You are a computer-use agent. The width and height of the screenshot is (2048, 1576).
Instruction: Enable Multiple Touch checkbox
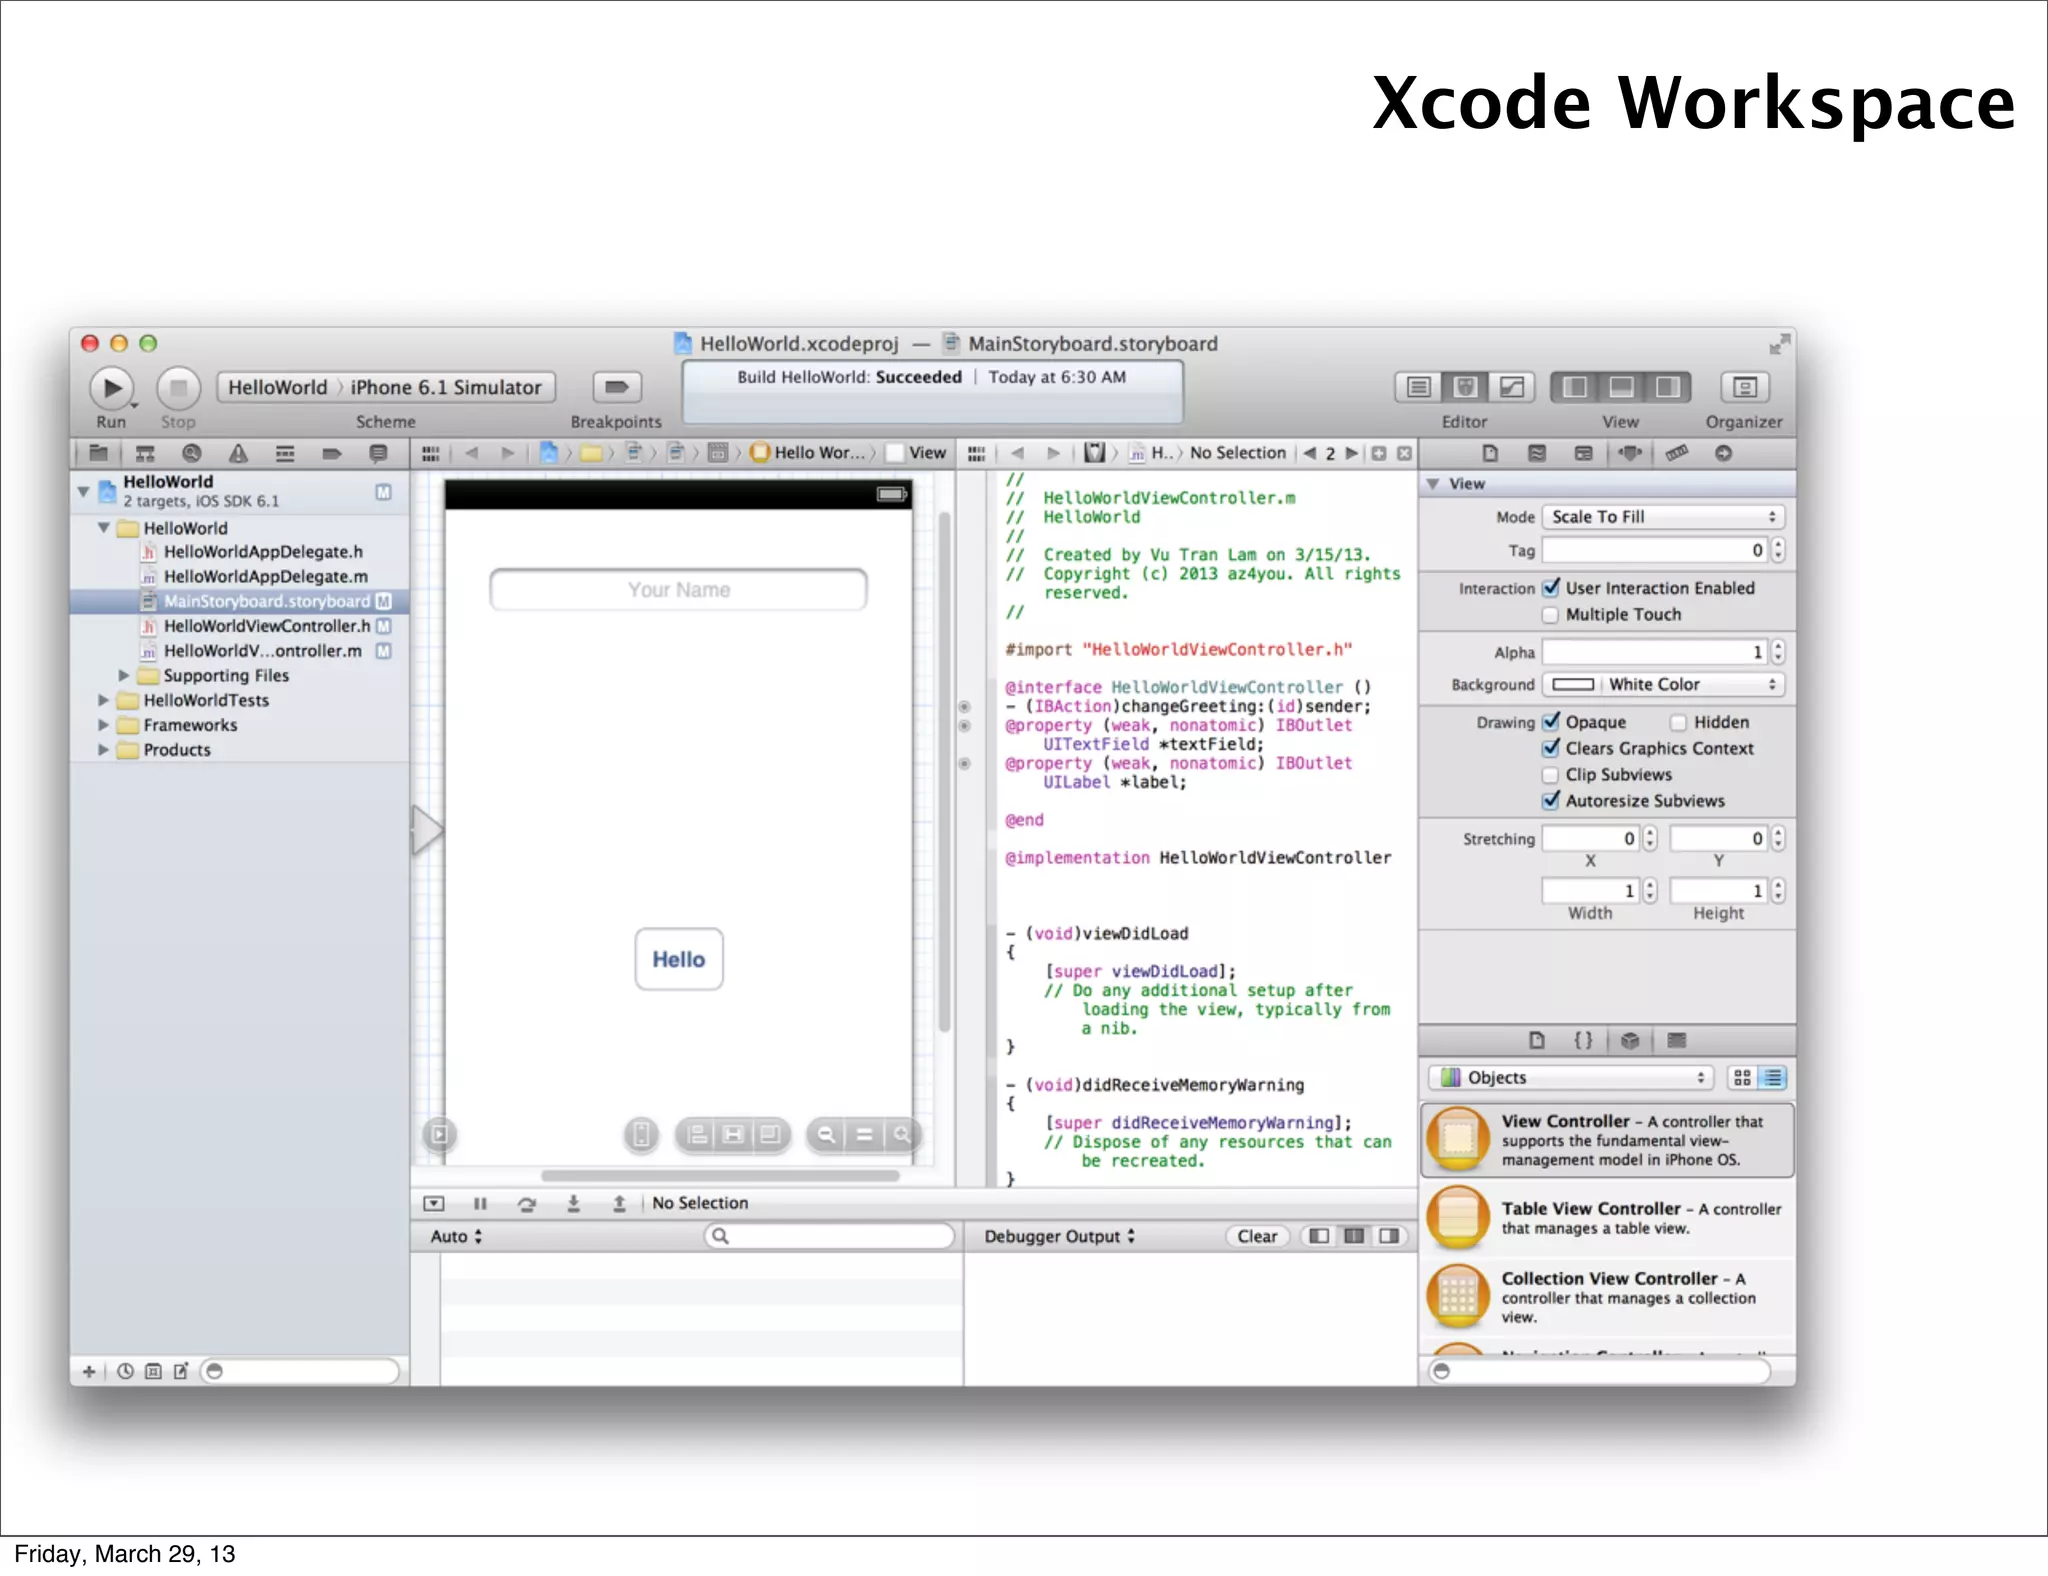click(1551, 614)
